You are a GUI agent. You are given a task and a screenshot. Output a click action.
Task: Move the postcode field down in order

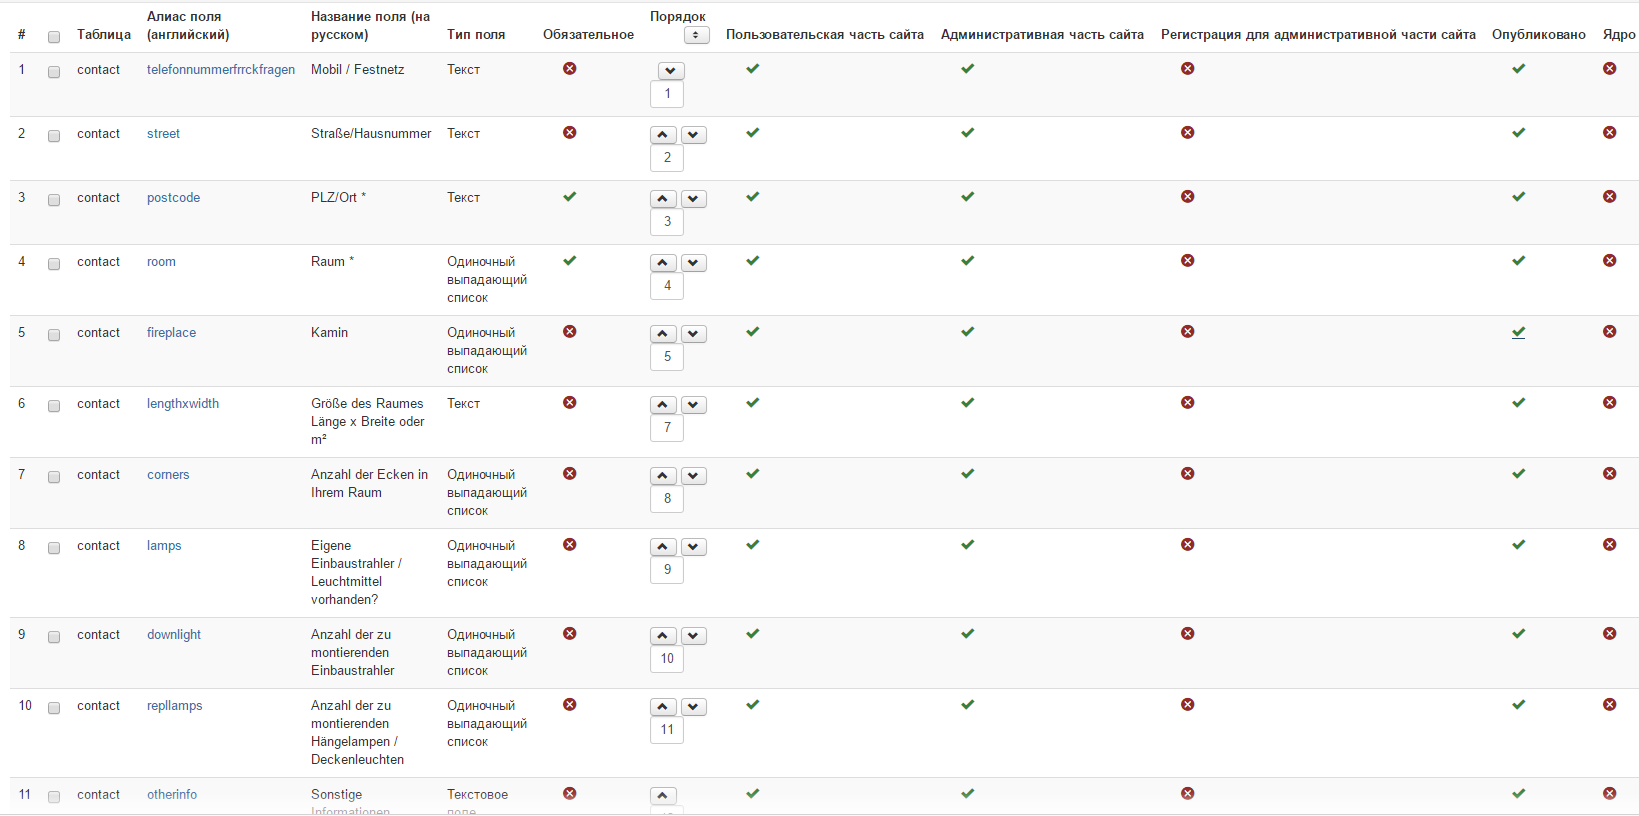[x=694, y=199]
